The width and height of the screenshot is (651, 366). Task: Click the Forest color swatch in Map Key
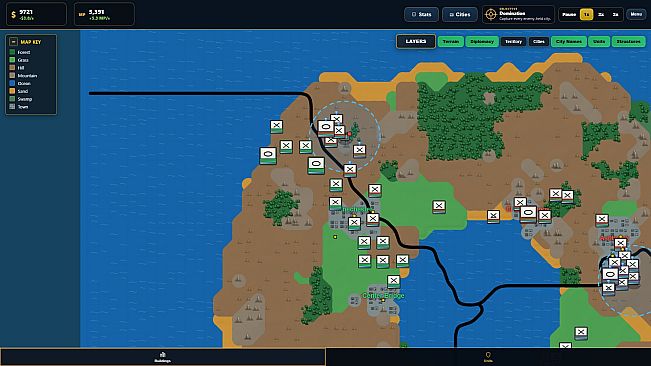(12, 52)
